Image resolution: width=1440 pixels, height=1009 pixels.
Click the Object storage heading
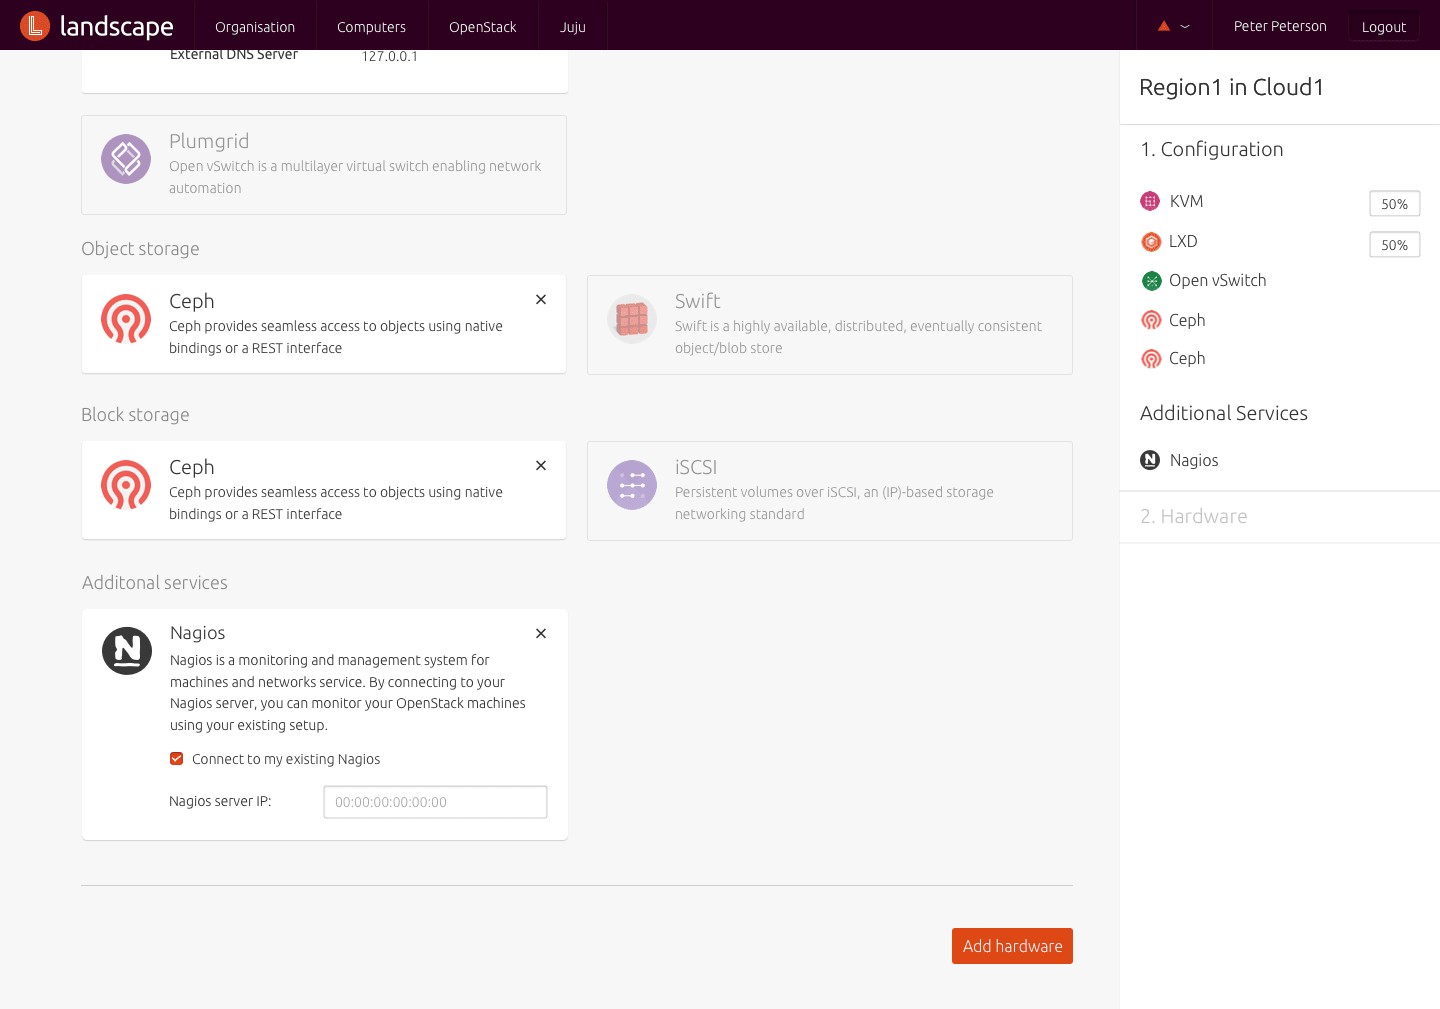[140, 249]
